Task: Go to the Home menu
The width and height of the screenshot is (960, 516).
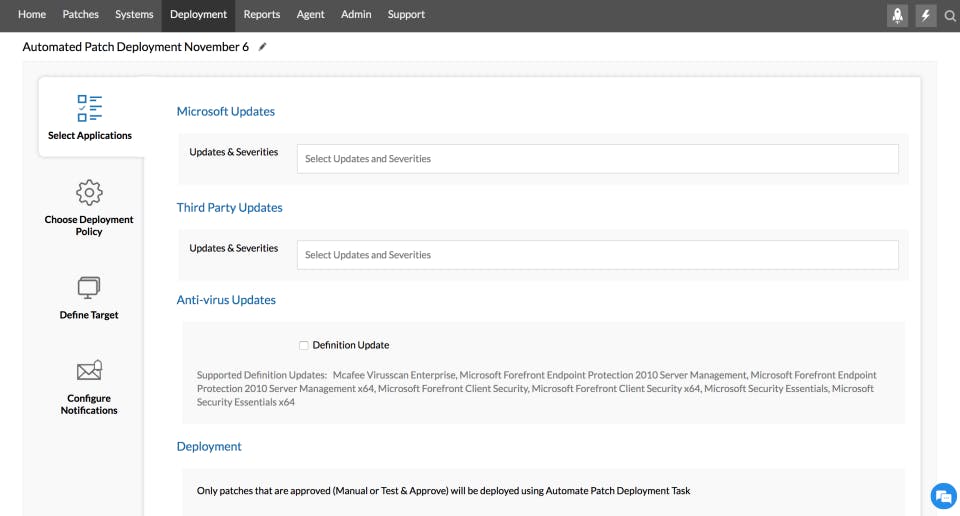Action: [32, 14]
